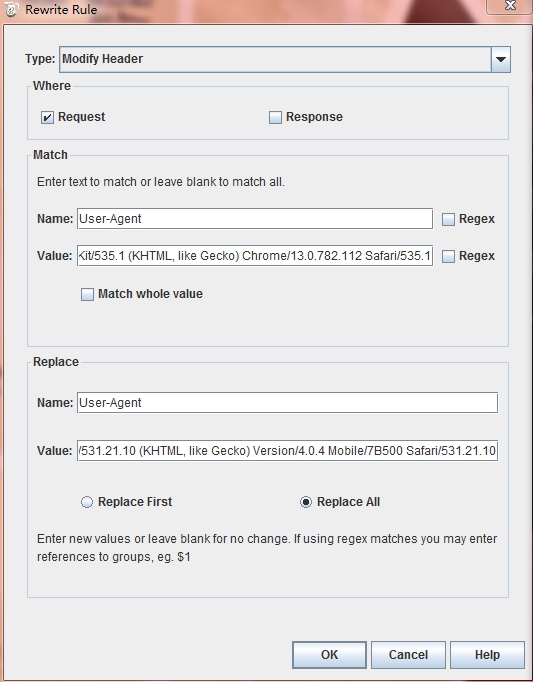Image resolution: width=533 pixels, height=682 pixels.
Task: Click the Match Value field with Chrome string
Action: [x=255, y=255]
